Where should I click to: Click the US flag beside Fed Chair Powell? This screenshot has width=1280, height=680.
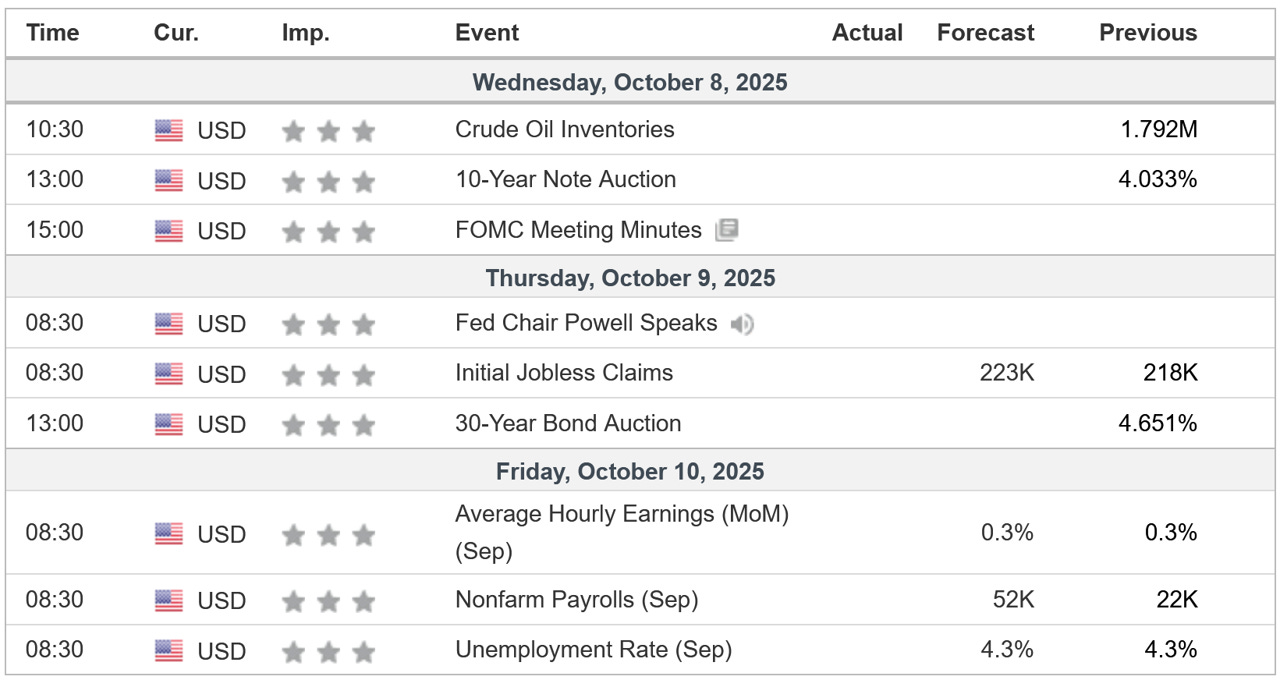click(169, 324)
